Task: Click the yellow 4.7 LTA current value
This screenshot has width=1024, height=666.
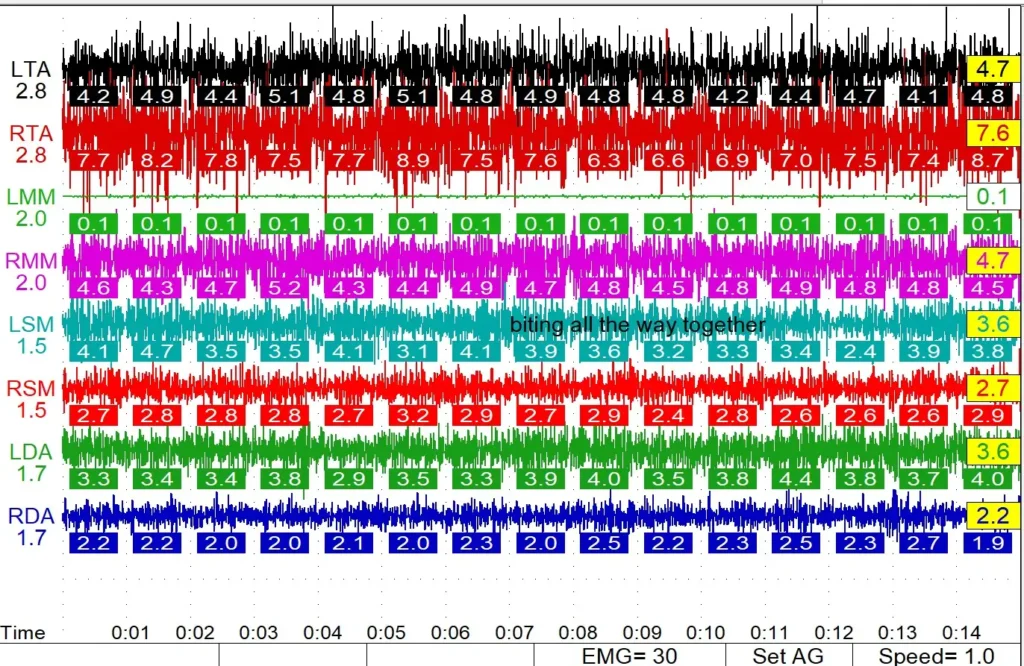Action: 993,69
